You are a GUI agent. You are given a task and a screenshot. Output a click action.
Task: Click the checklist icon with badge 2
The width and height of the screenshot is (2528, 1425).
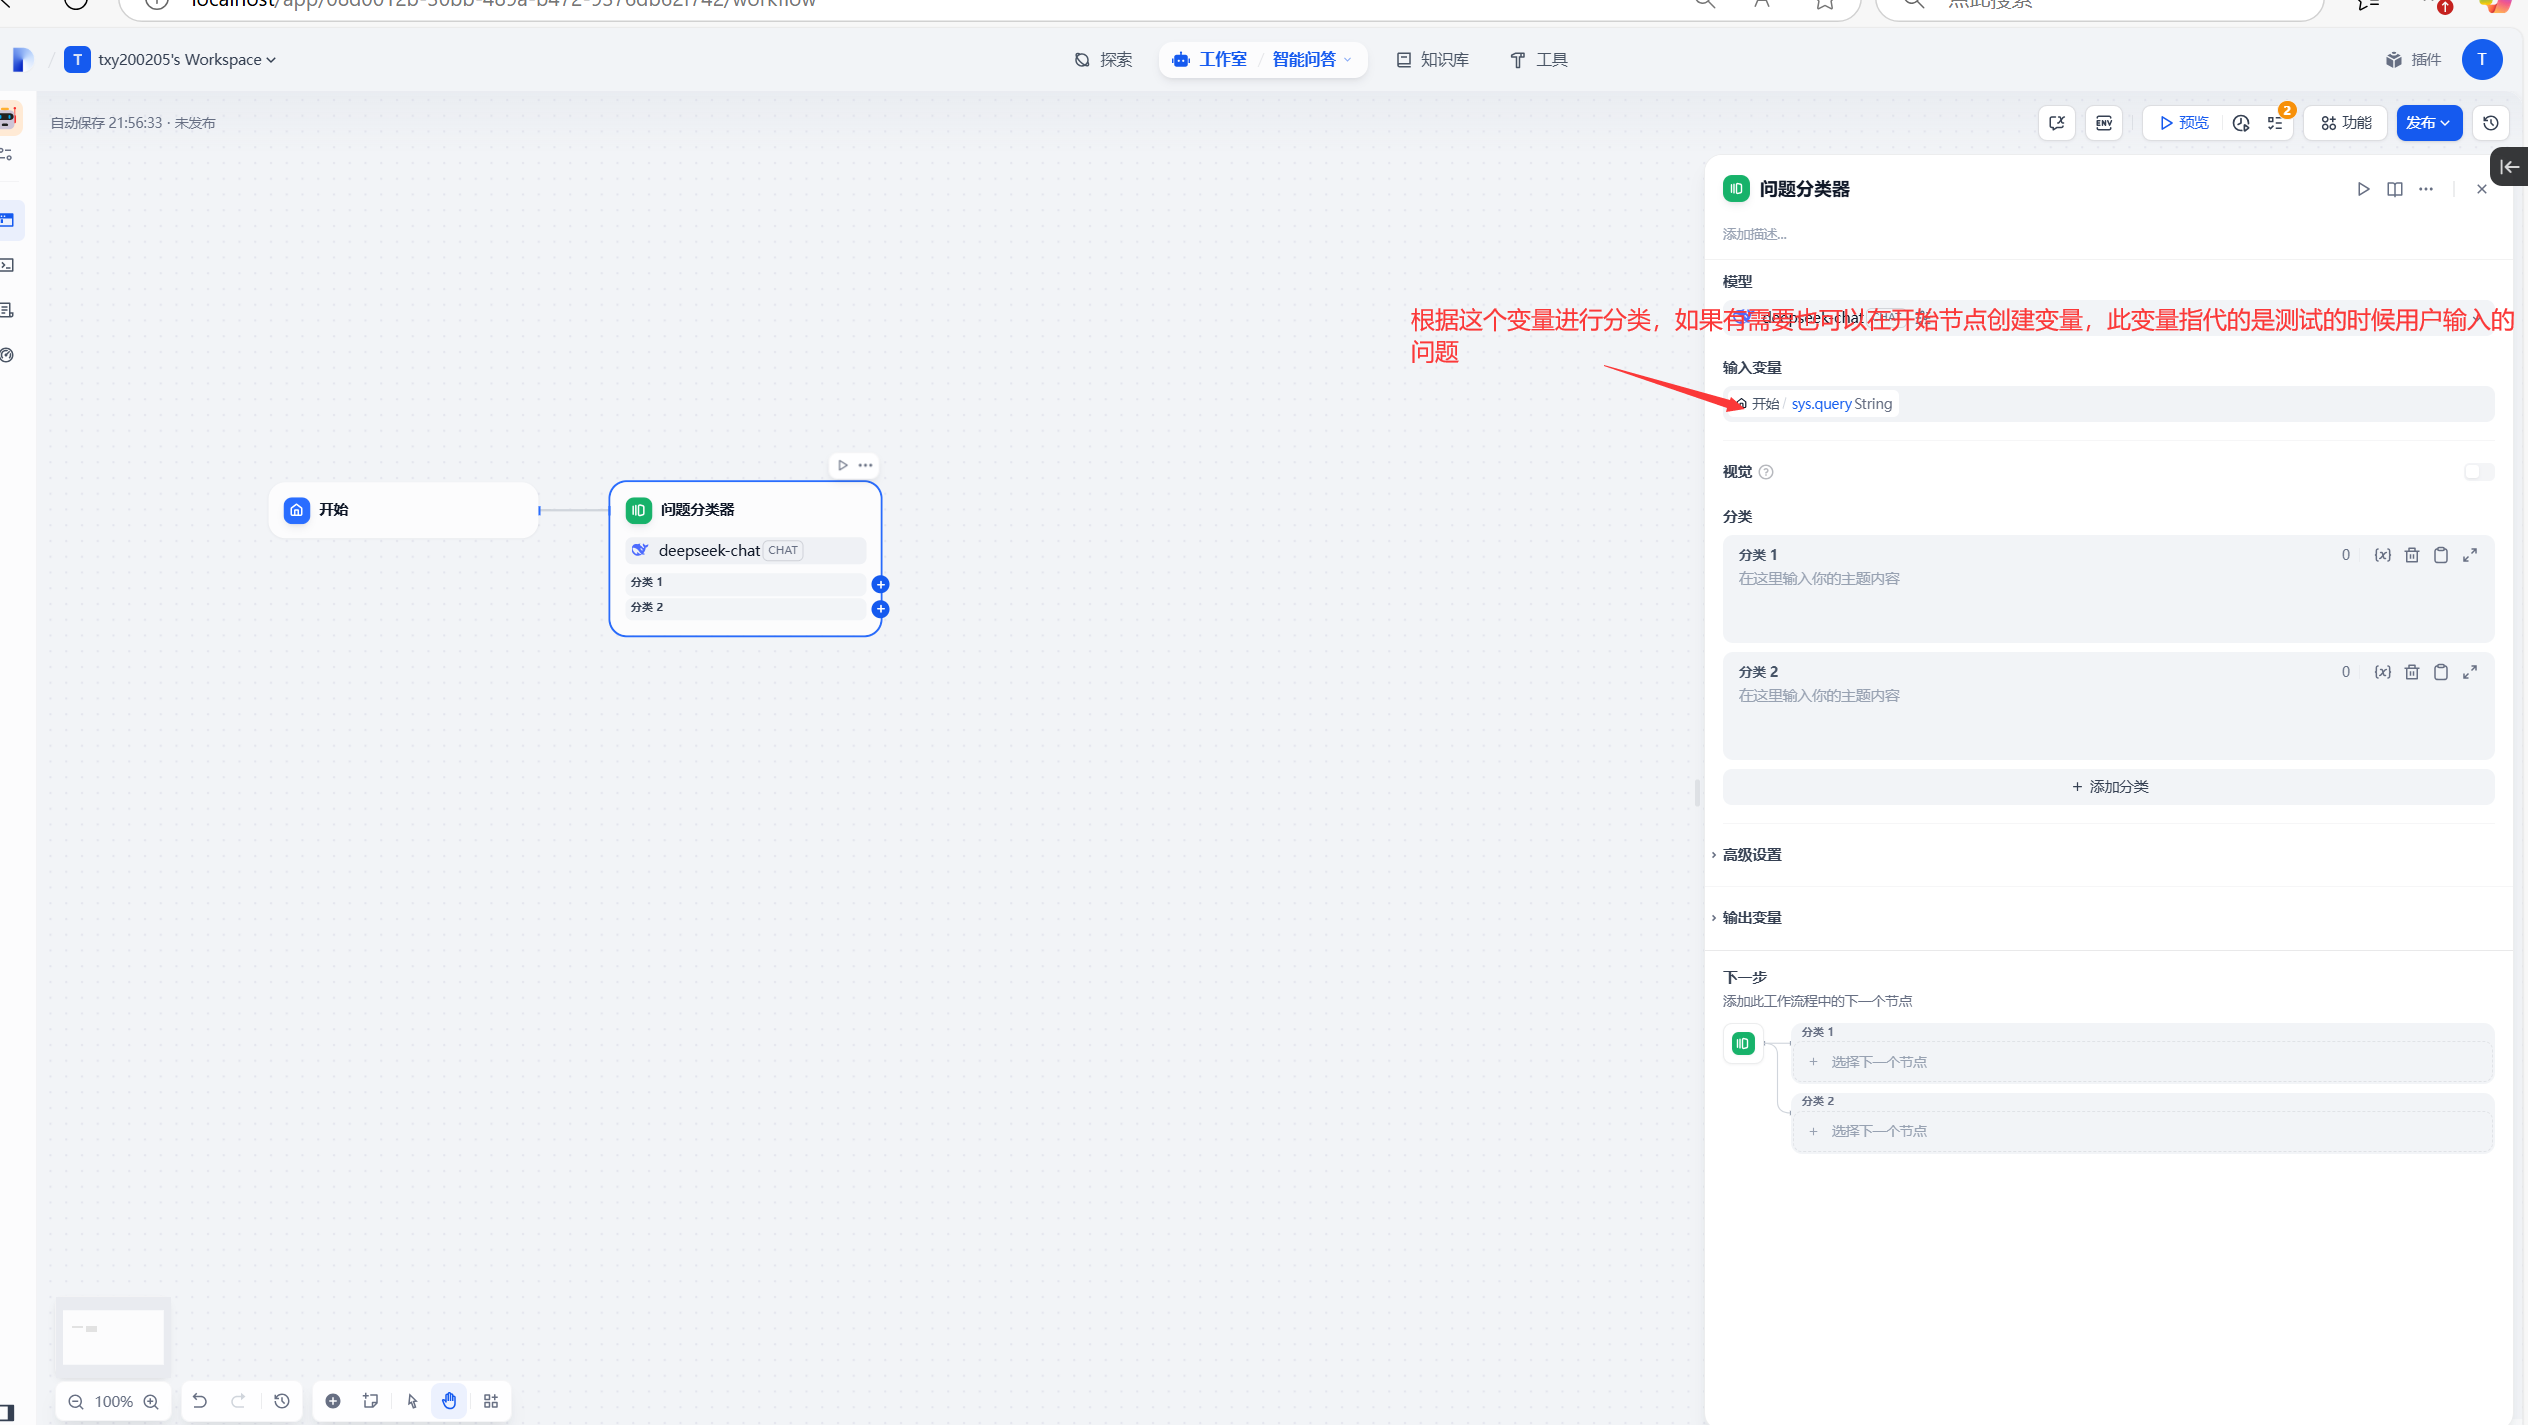pyautogui.click(x=2275, y=123)
